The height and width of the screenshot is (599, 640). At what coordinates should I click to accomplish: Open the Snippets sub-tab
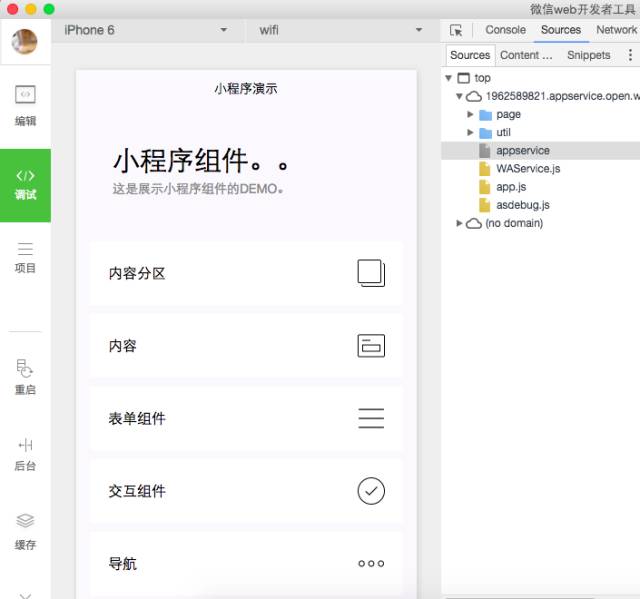click(589, 55)
